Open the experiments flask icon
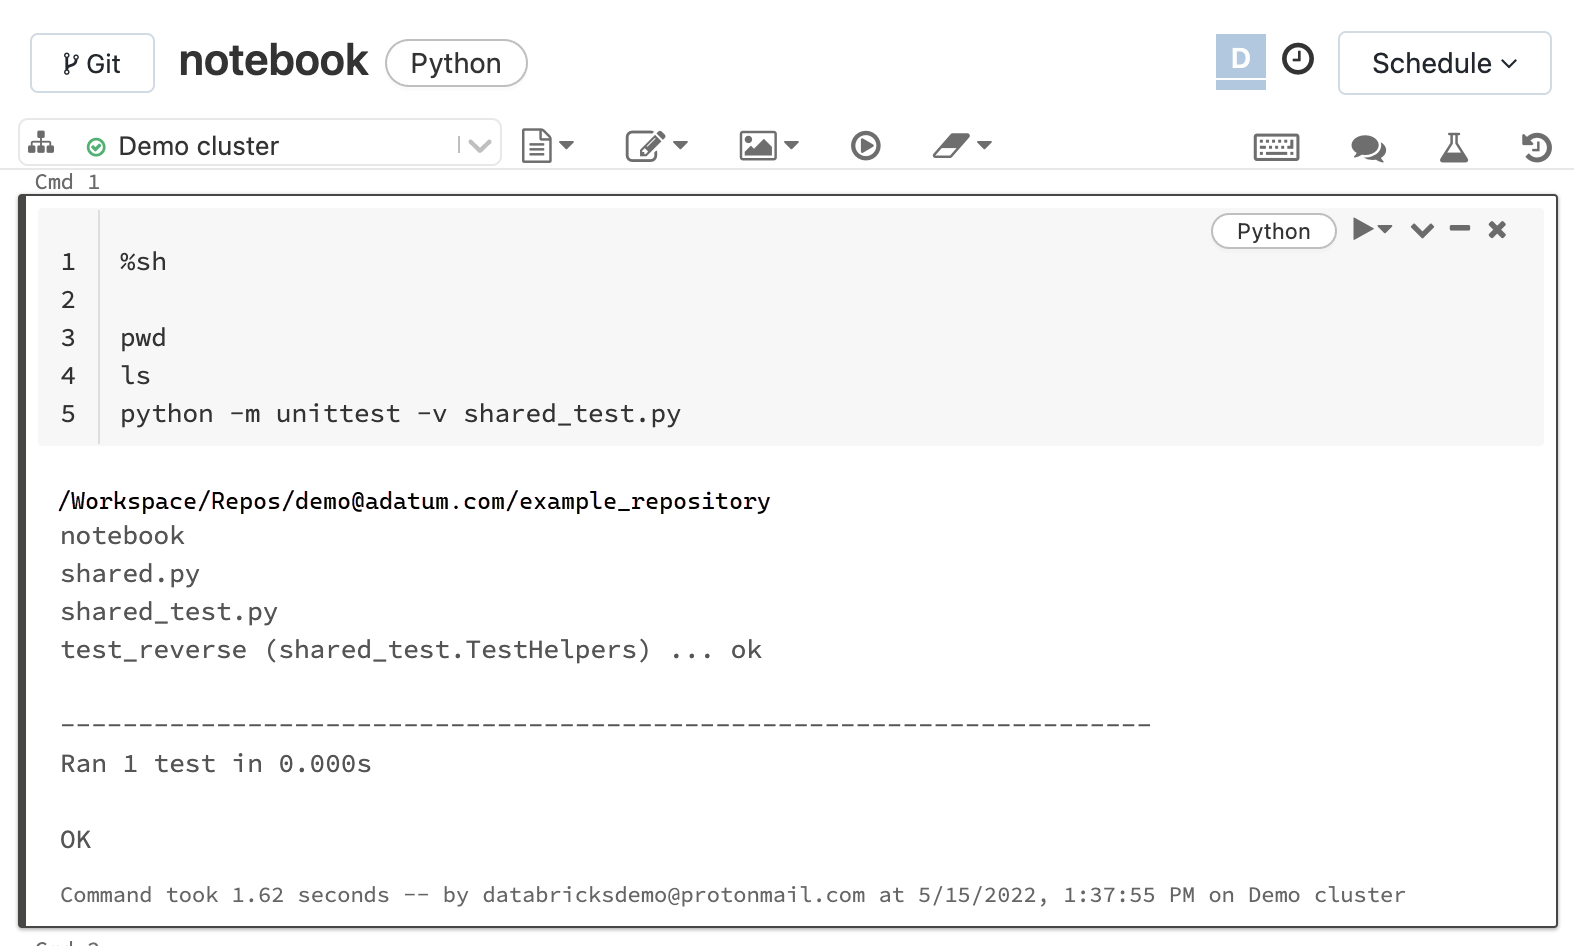Screen dimensions: 1574x946 (x=1453, y=147)
